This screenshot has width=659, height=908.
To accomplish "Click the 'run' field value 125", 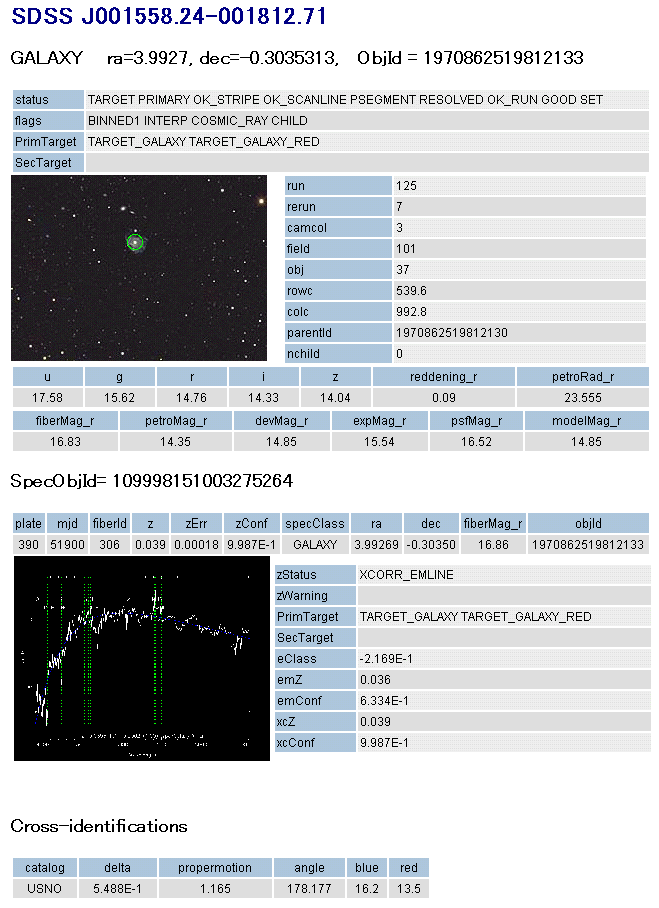I will point(406,186).
